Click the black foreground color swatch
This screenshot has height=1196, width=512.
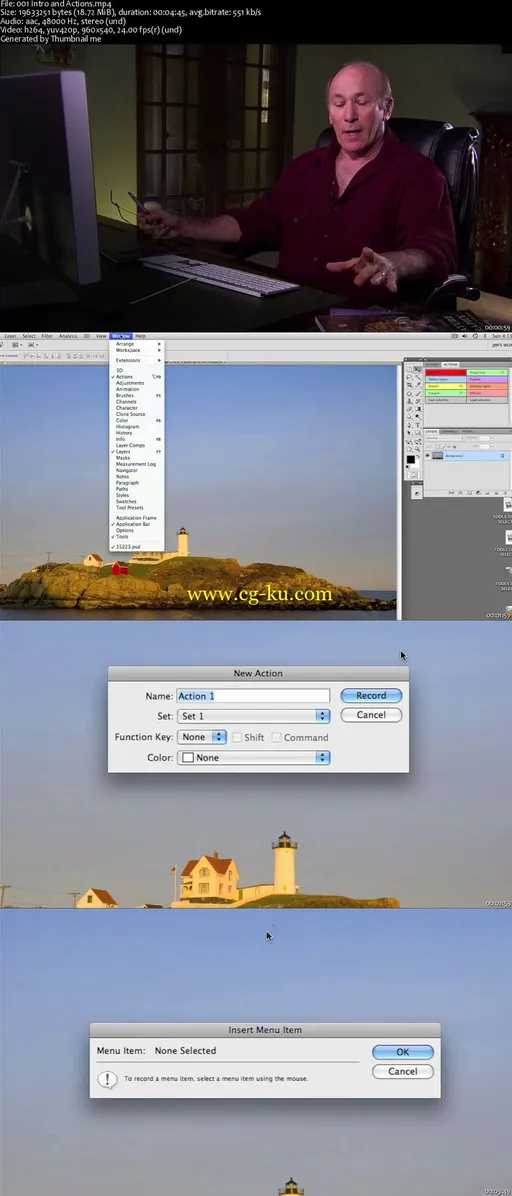(411, 459)
